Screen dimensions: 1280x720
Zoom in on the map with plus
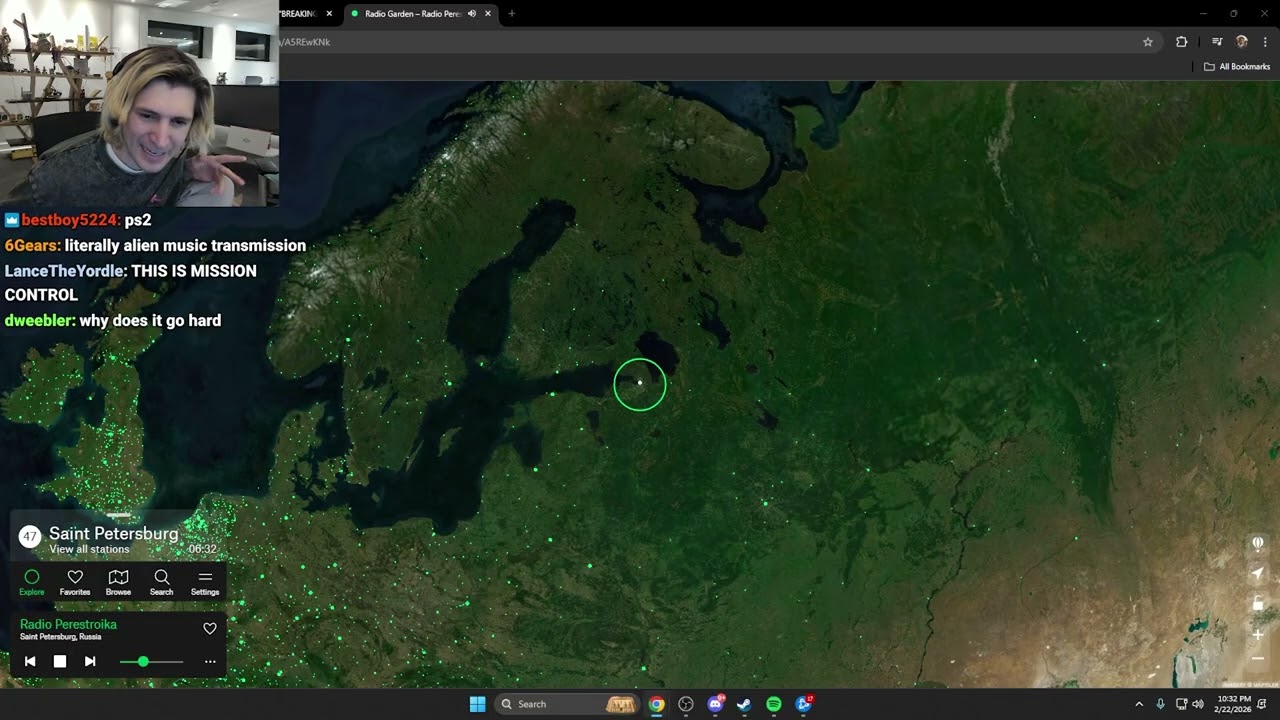1258,635
